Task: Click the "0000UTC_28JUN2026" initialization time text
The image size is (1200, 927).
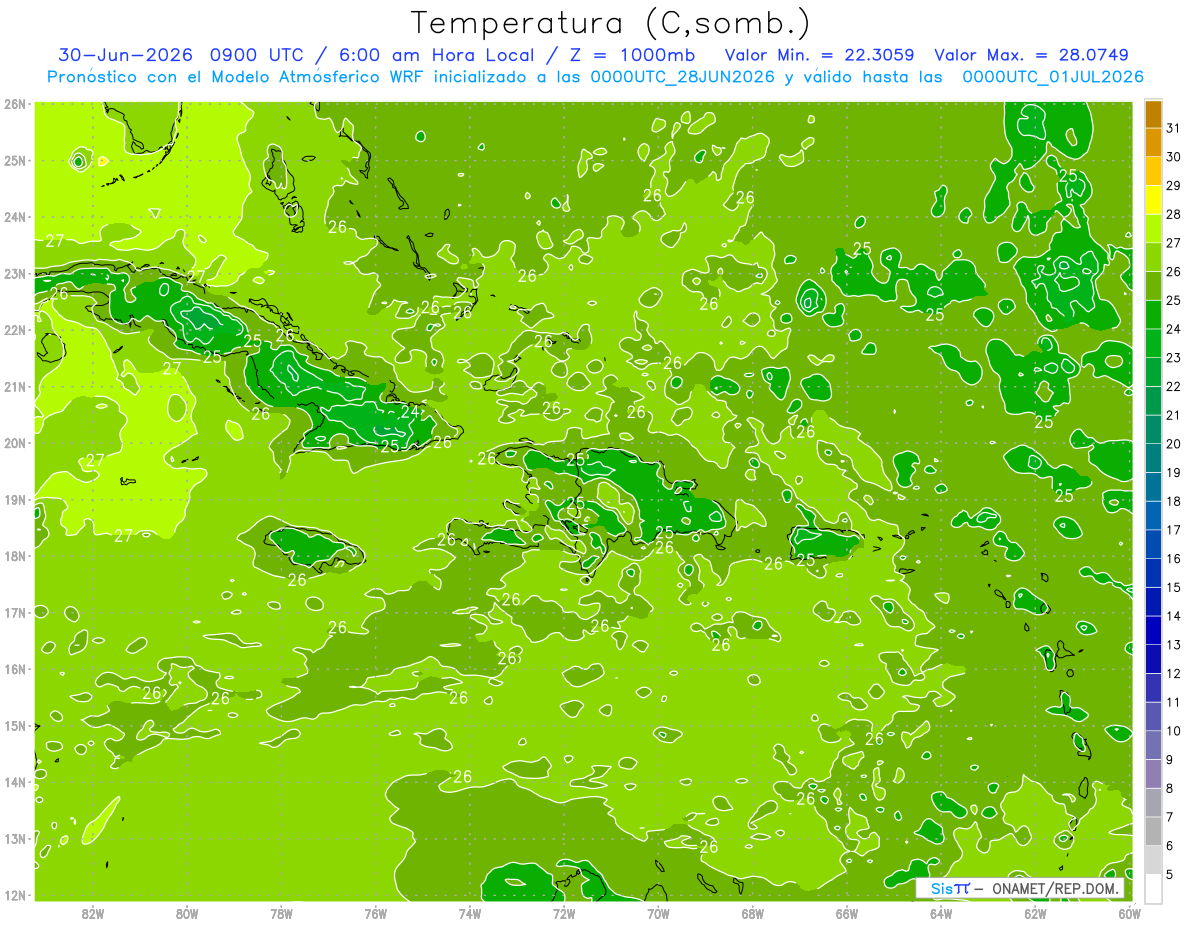Action: (x=683, y=77)
